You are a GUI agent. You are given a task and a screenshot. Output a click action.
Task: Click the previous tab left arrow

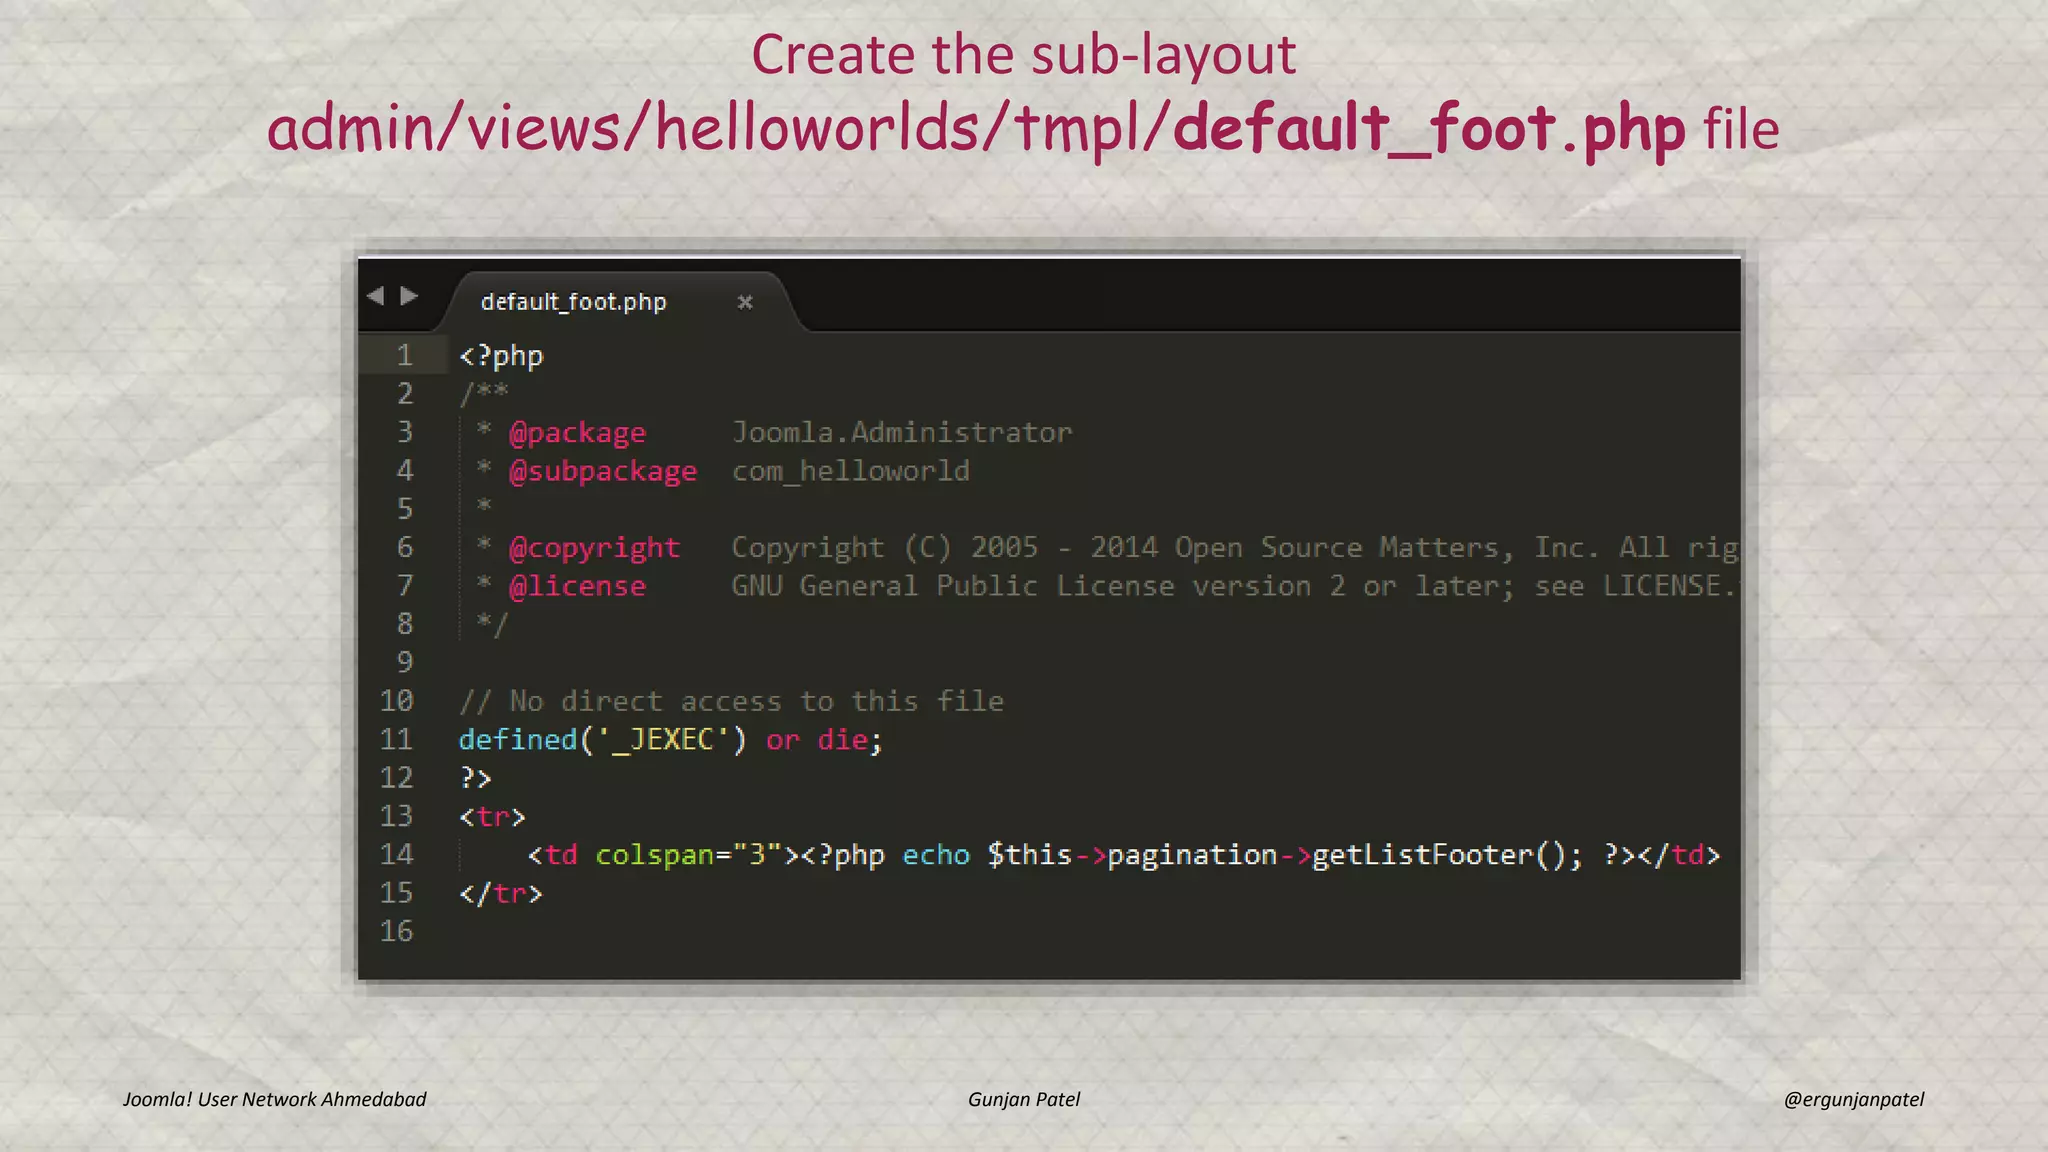(x=376, y=296)
